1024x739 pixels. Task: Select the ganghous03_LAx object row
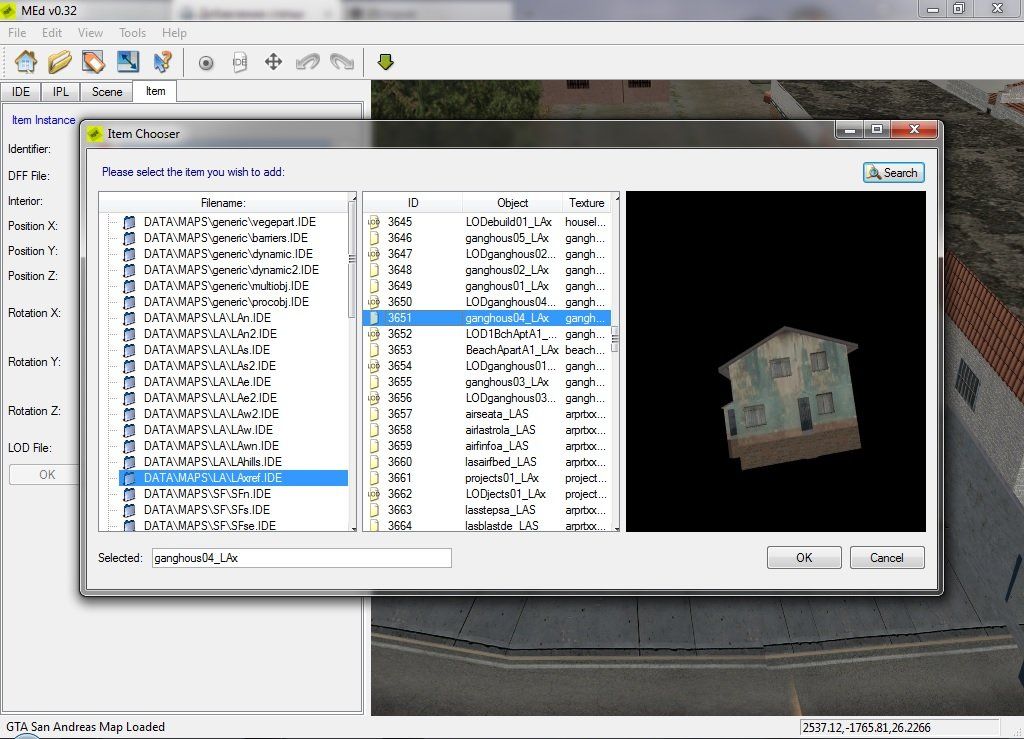487,382
